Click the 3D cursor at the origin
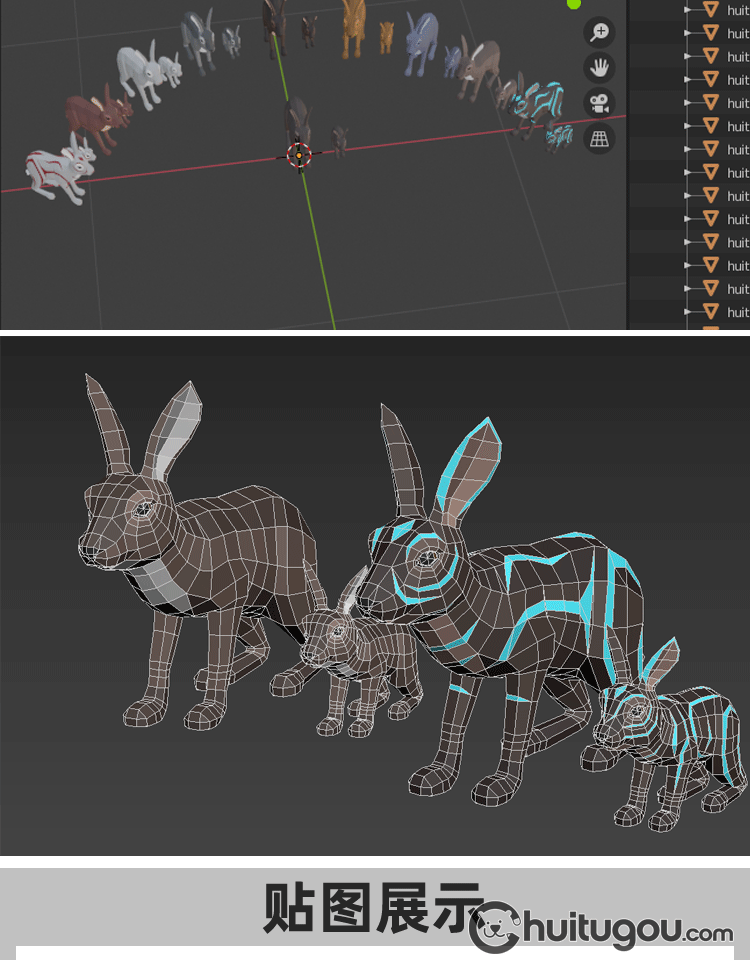750x960 pixels. pos(299,155)
